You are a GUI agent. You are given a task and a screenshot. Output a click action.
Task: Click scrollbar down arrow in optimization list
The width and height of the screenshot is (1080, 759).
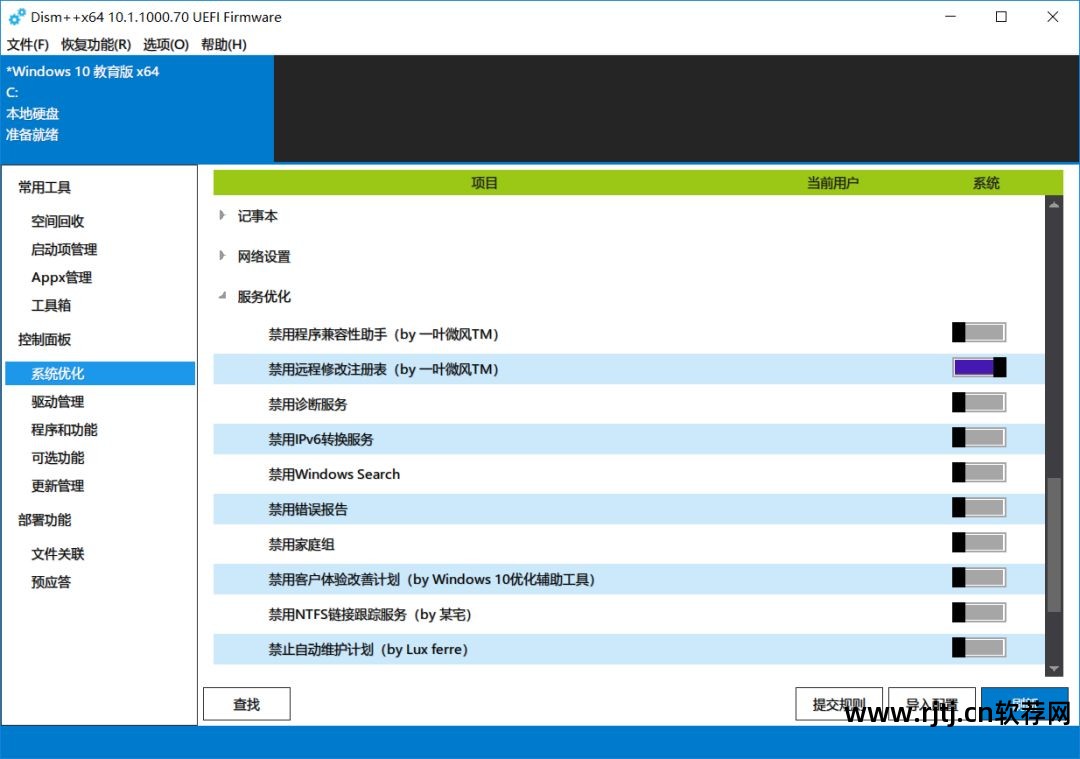[x=1054, y=668]
